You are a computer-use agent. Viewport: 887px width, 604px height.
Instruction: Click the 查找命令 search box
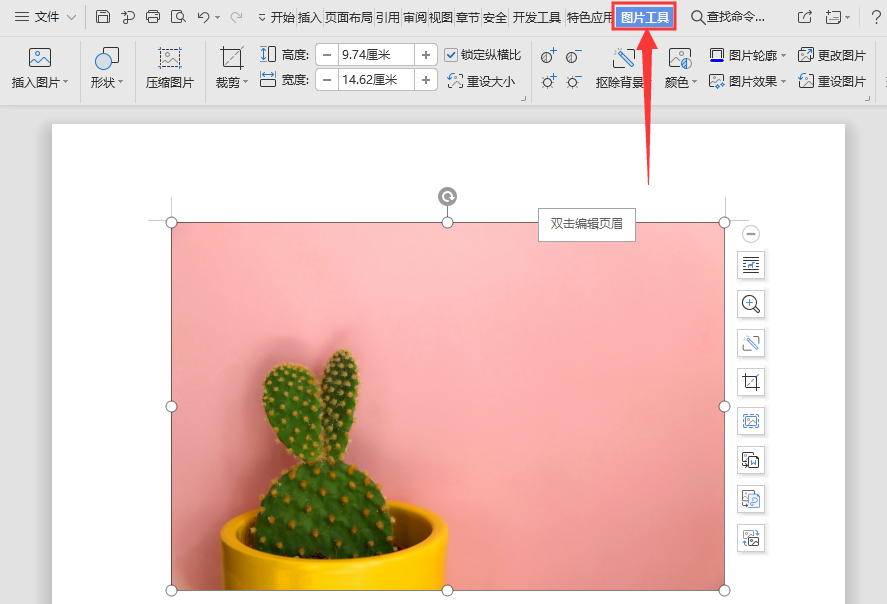pos(728,18)
